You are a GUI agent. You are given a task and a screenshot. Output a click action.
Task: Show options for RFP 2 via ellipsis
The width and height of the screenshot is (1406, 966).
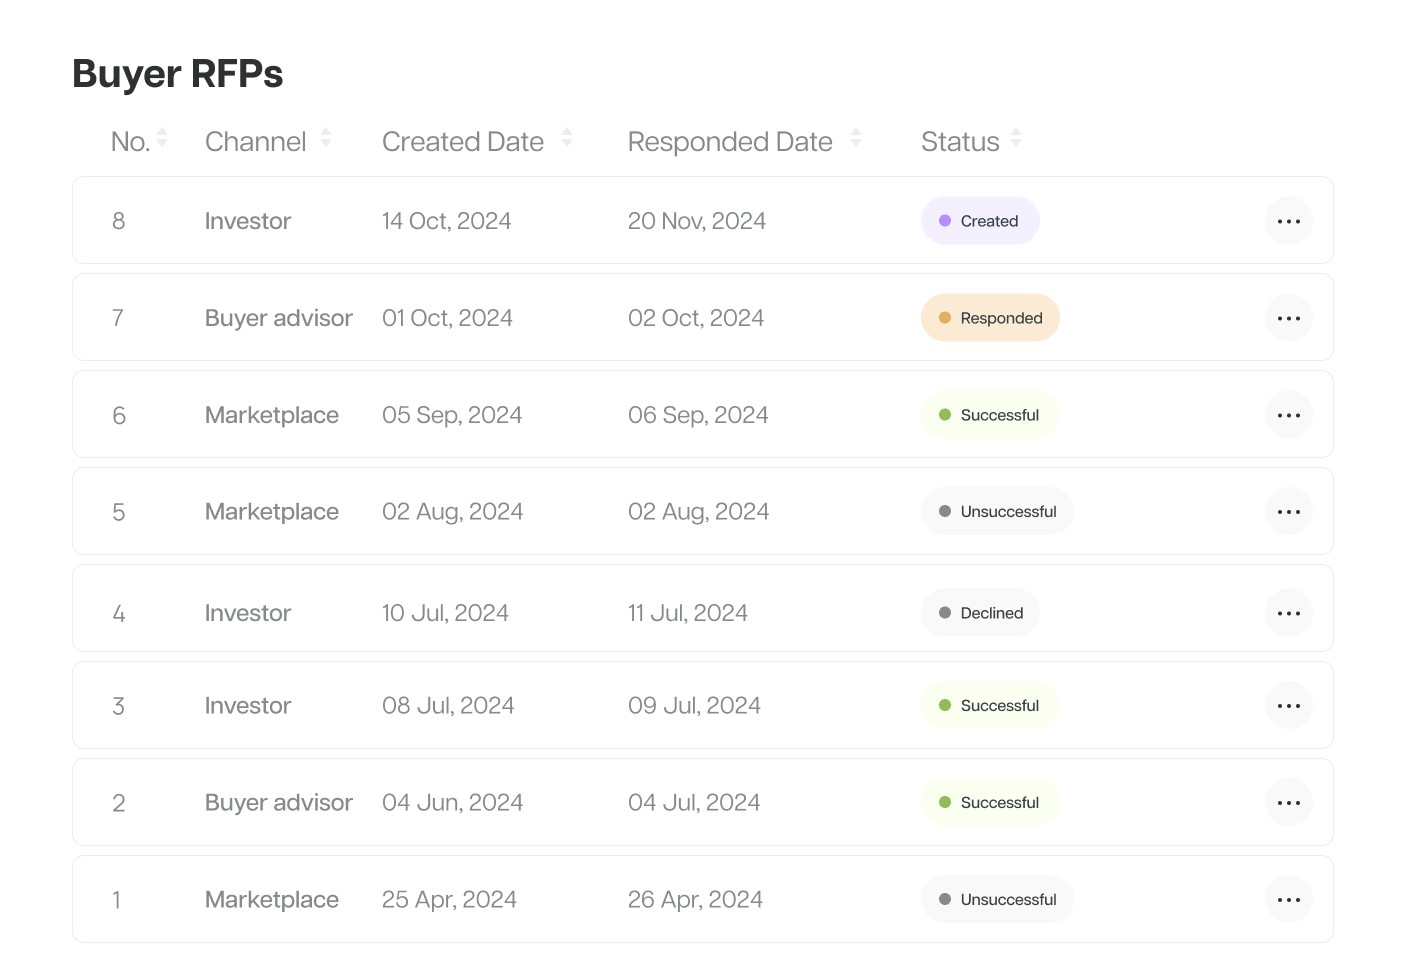click(x=1288, y=803)
